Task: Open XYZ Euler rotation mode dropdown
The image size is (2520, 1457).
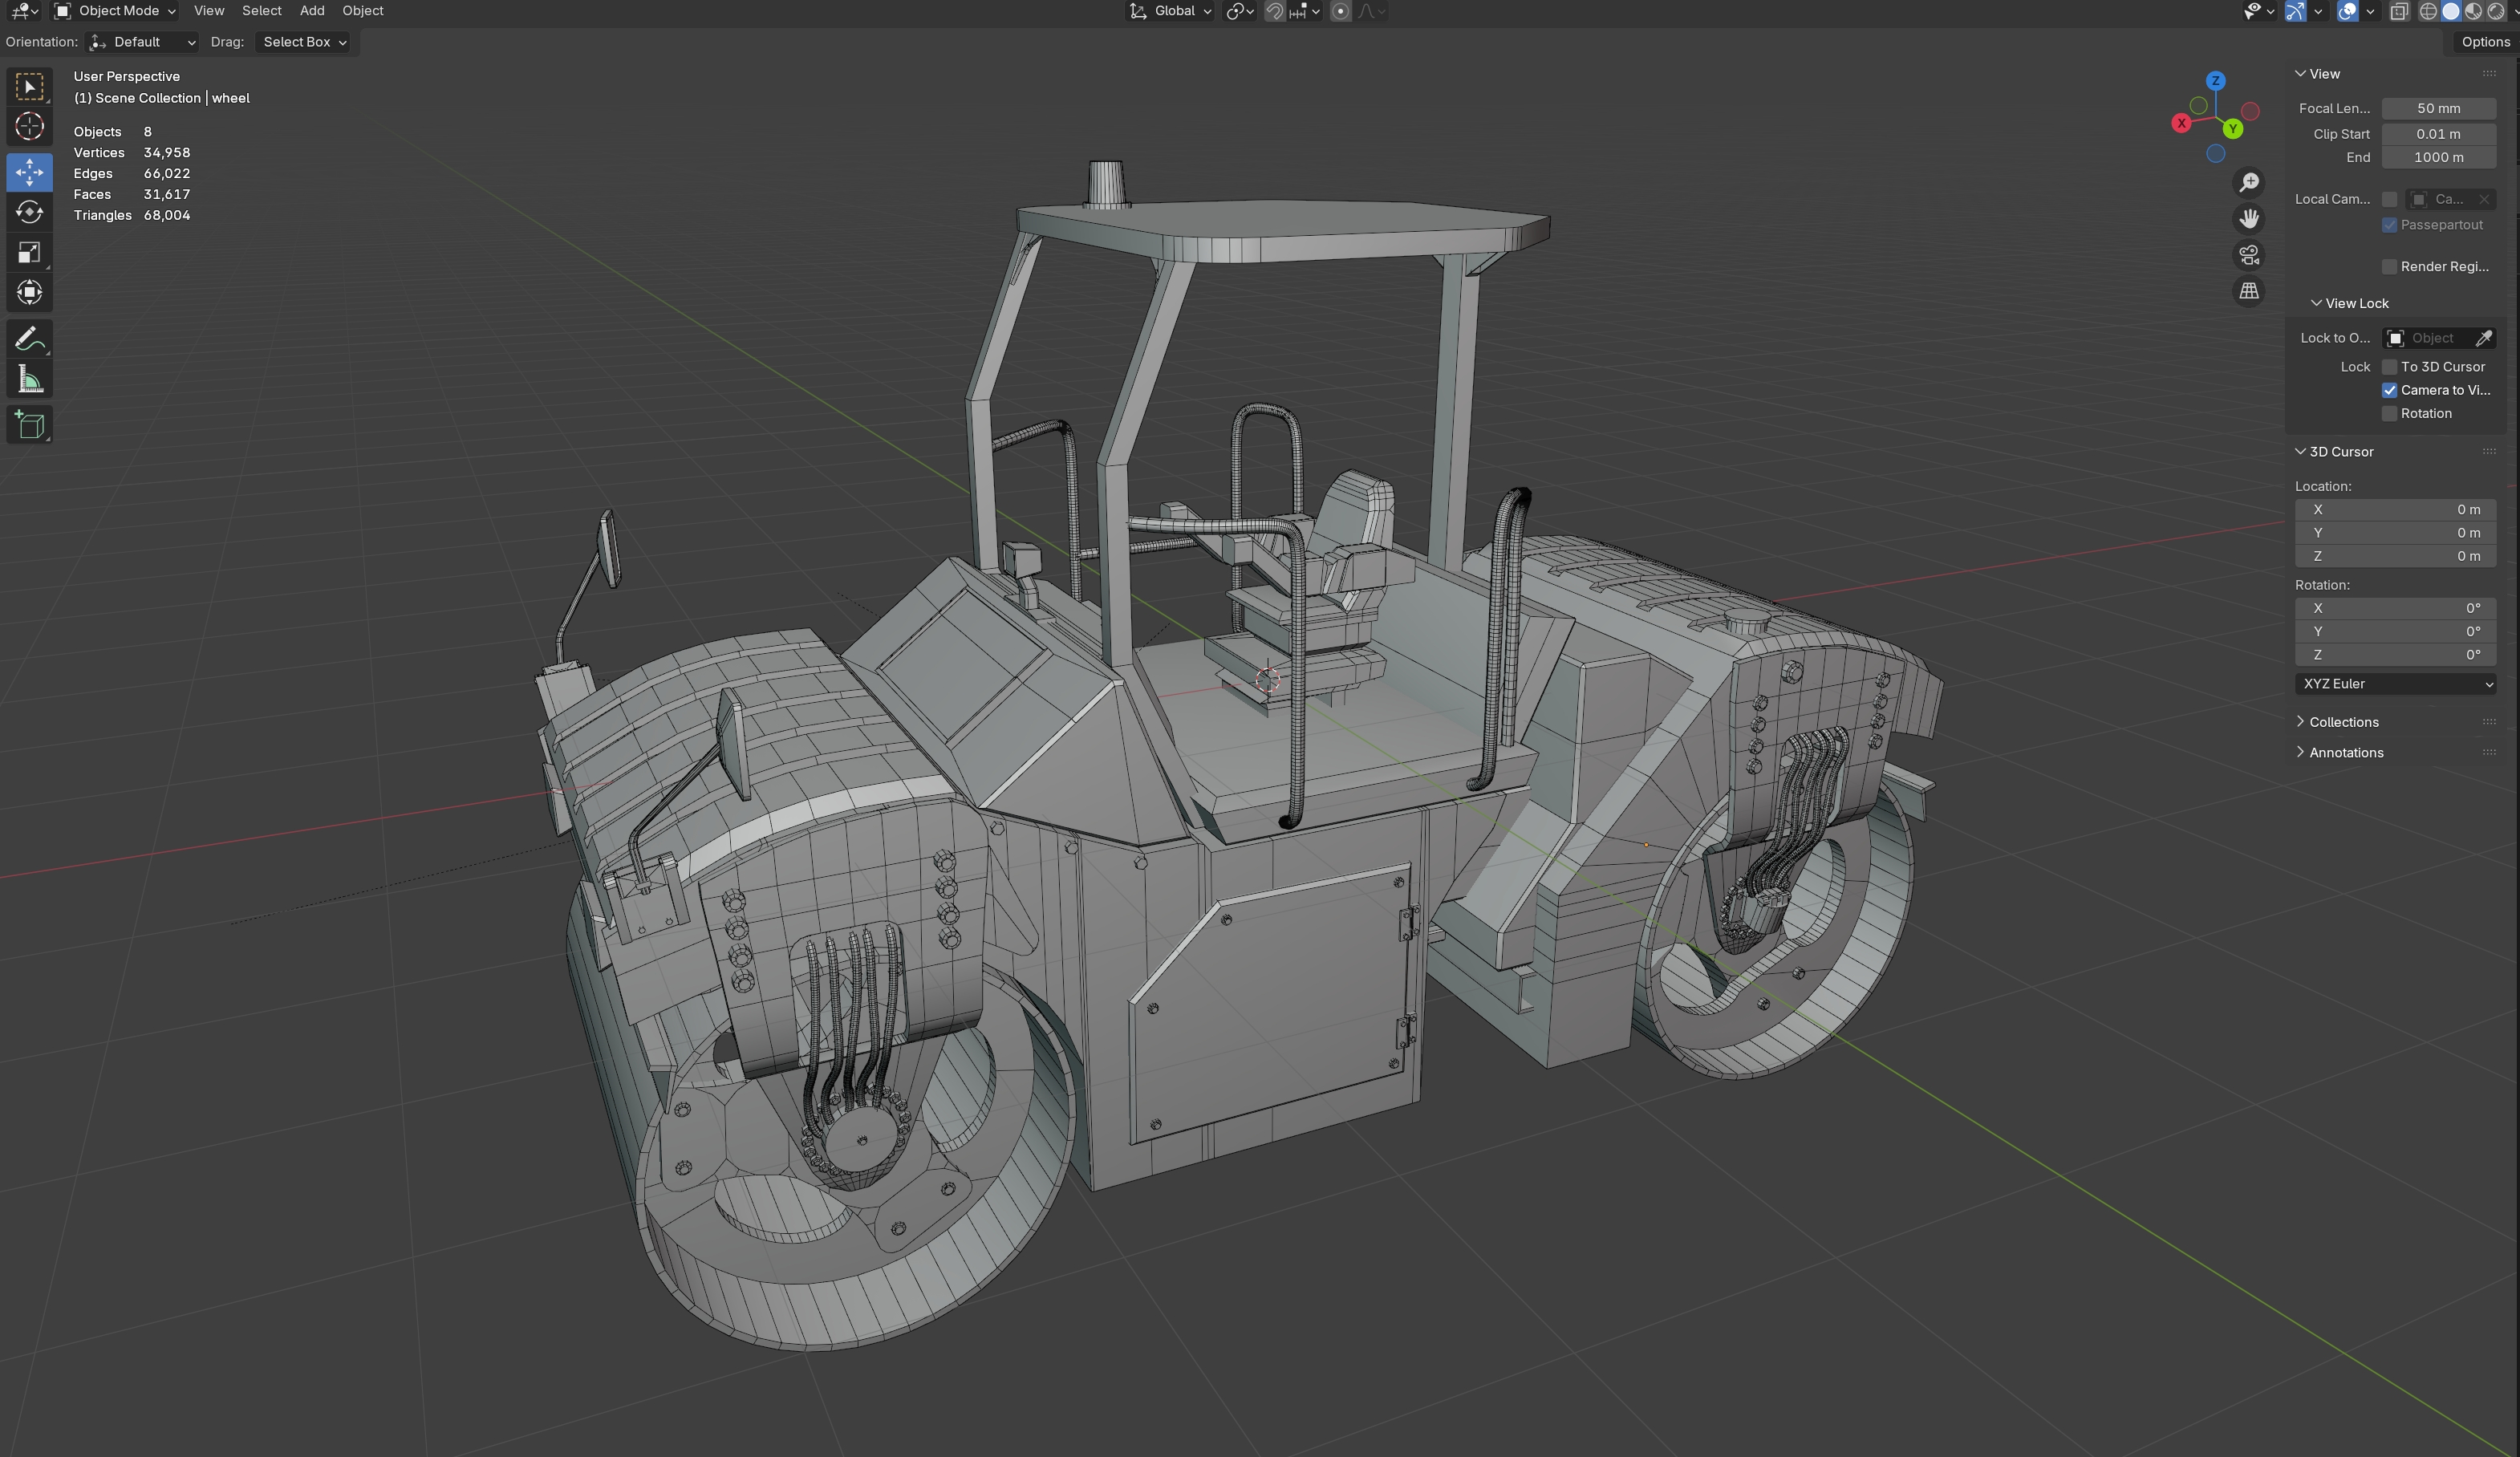Action: [x=2396, y=684]
